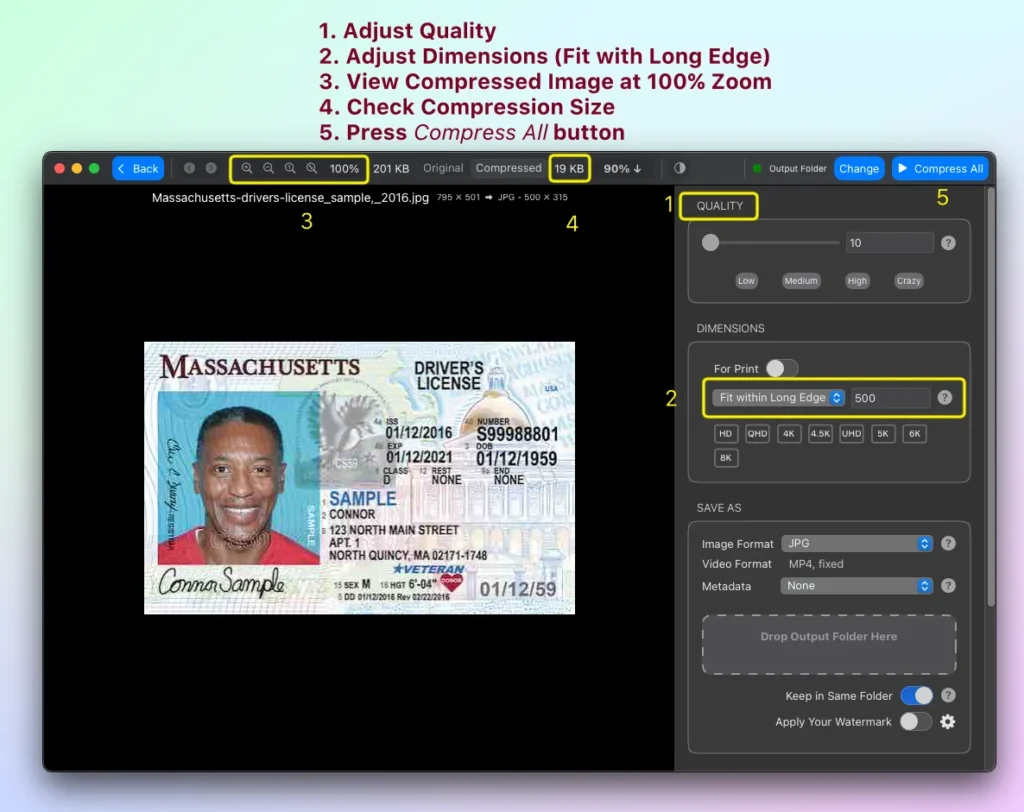This screenshot has width=1024, height=812.
Task: Click the 100% zoom level text
Action: tap(344, 169)
